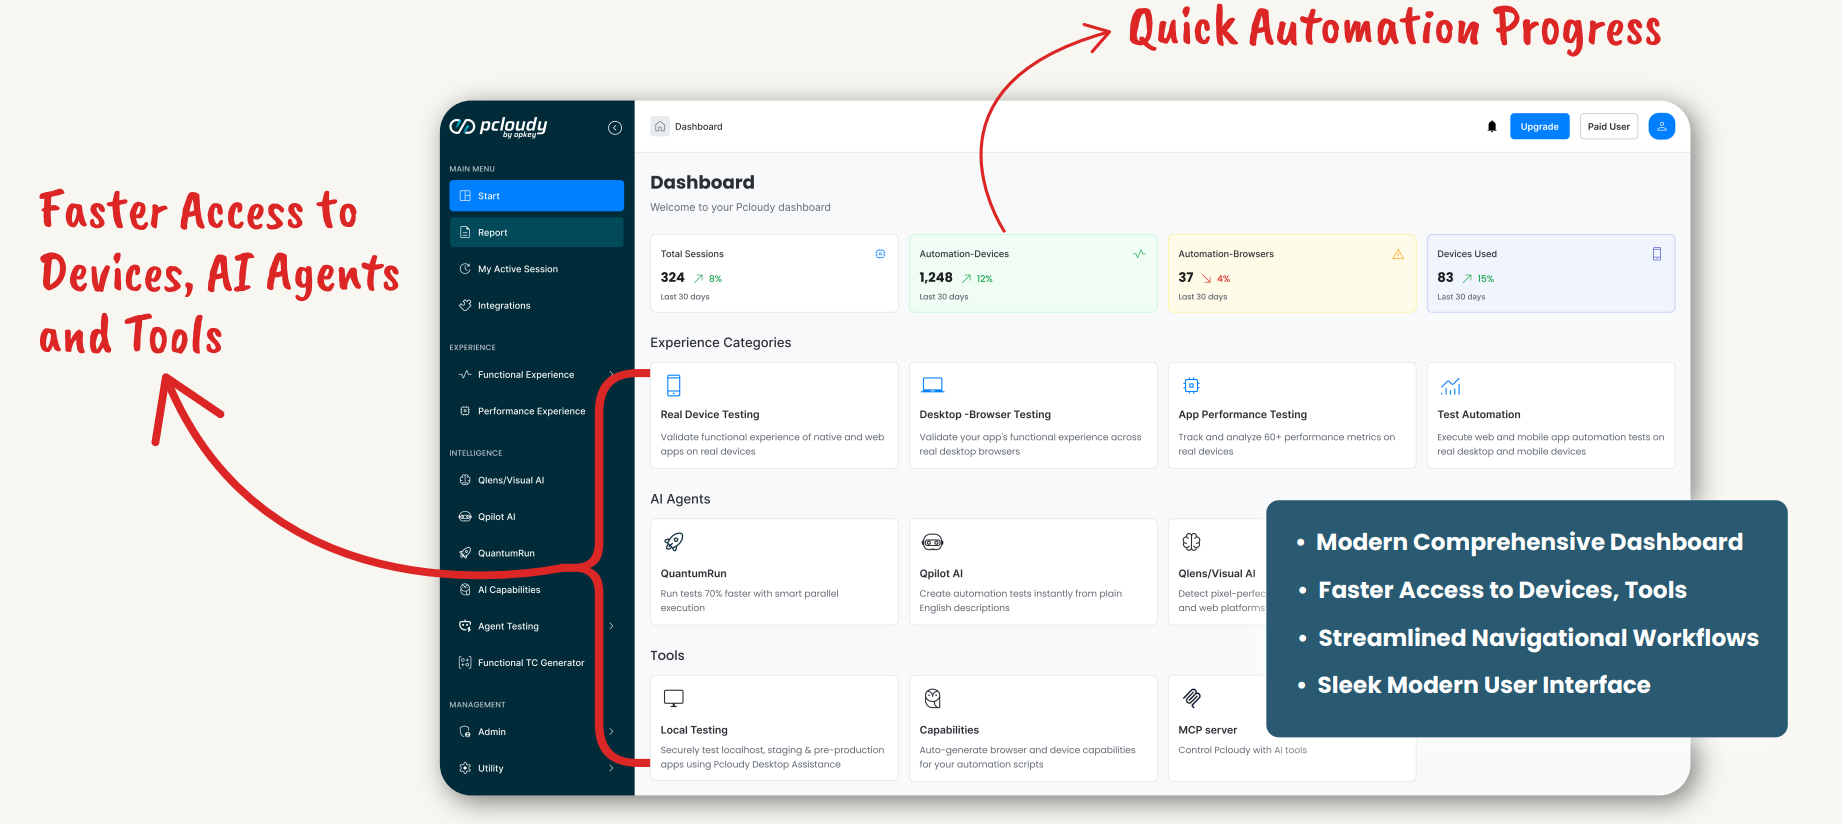Open the user profile avatar icon
Viewport: 1842px width, 824px height.
[1661, 127]
